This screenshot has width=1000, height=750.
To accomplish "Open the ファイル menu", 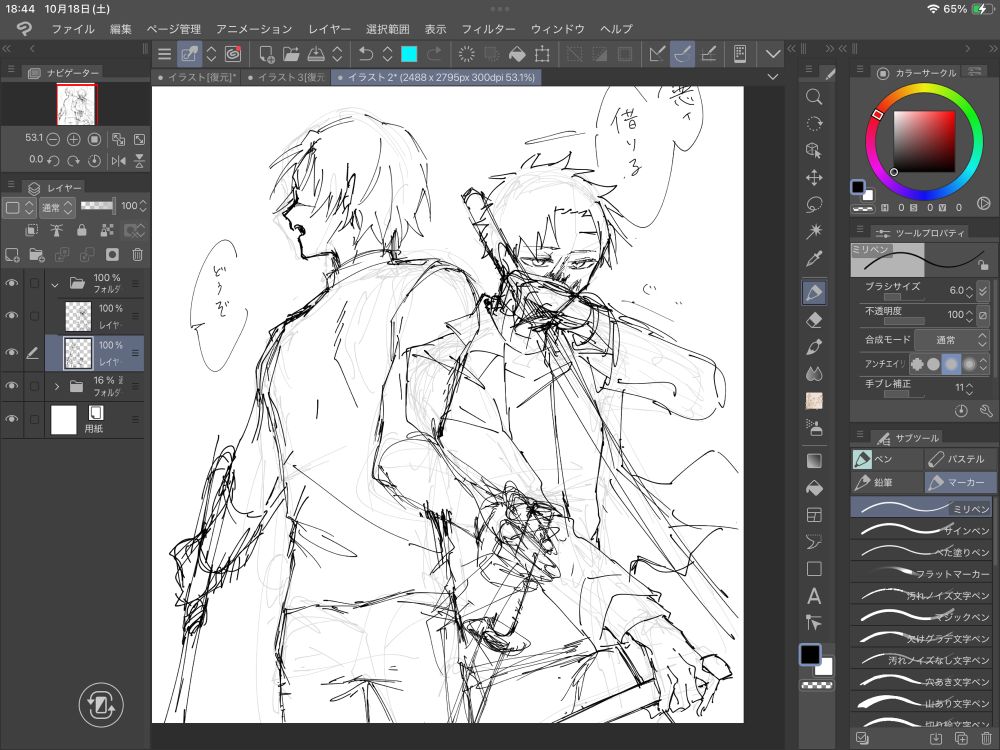I will click(x=73, y=29).
